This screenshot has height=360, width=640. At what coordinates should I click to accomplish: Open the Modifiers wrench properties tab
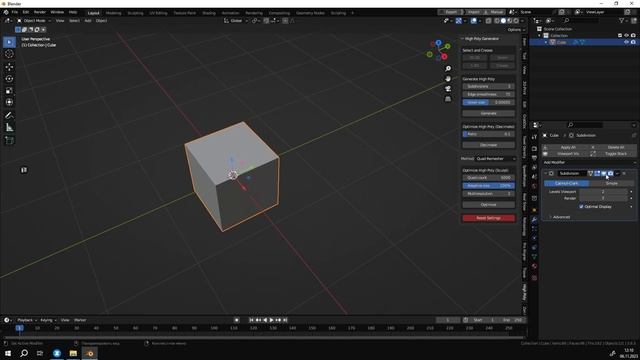(534, 220)
